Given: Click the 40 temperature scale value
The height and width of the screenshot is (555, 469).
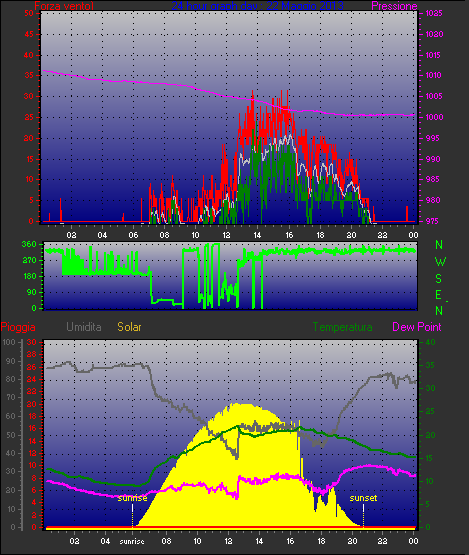Looking at the screenshot, I should [430, 343].
